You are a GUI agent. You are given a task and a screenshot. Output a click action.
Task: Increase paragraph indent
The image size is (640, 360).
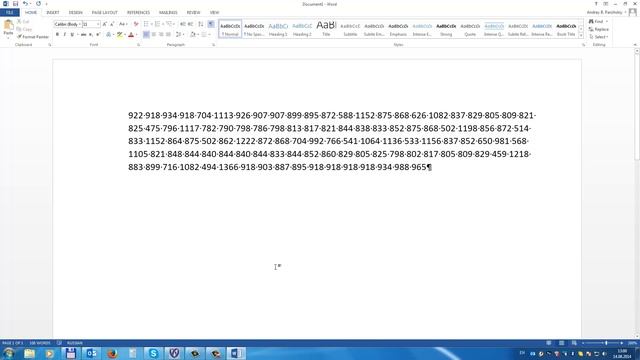pos(190,24)
